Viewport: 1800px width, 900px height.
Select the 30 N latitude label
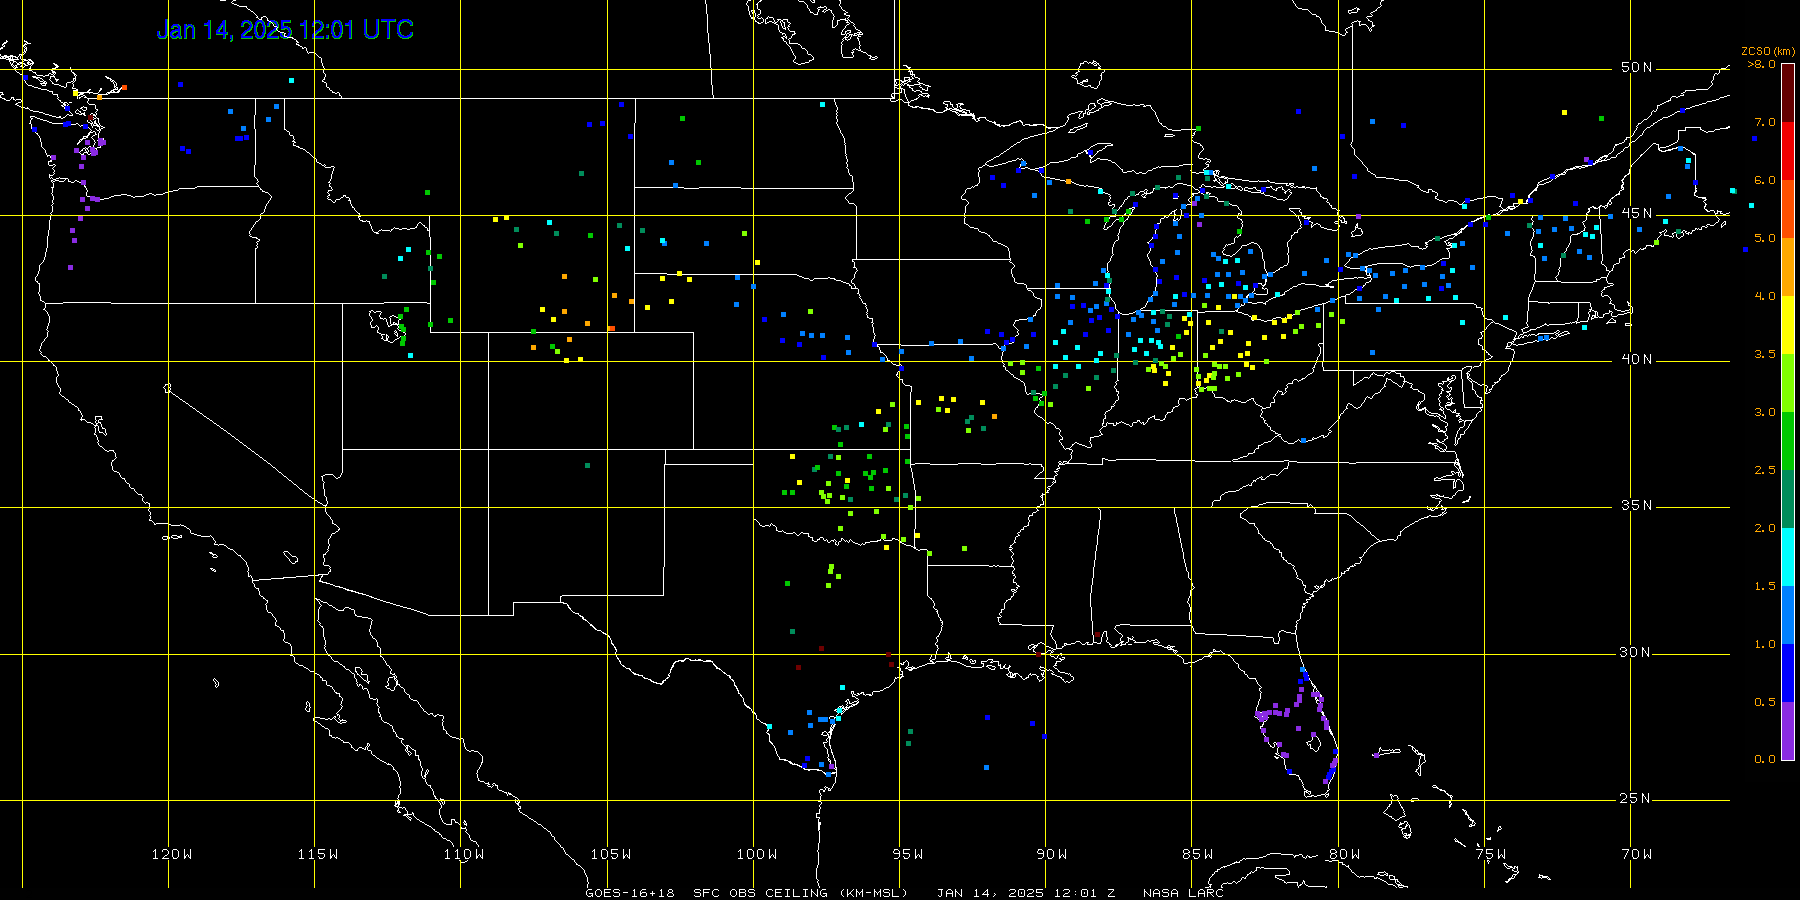click(x=1637, y=653)
